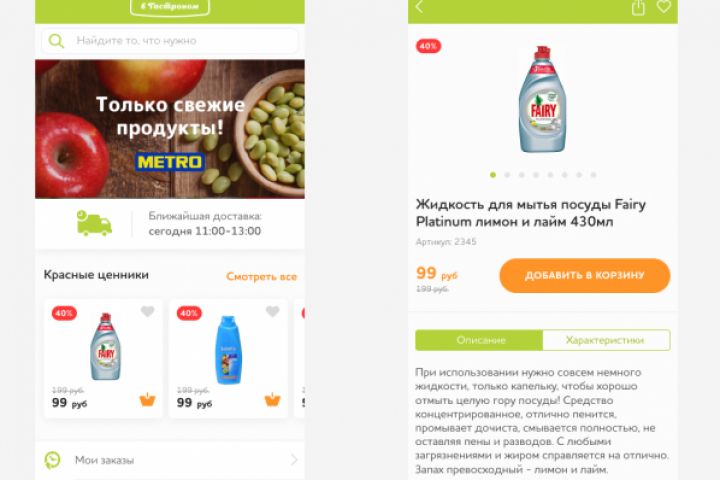Open Смотреть все link

coord(261,277)
